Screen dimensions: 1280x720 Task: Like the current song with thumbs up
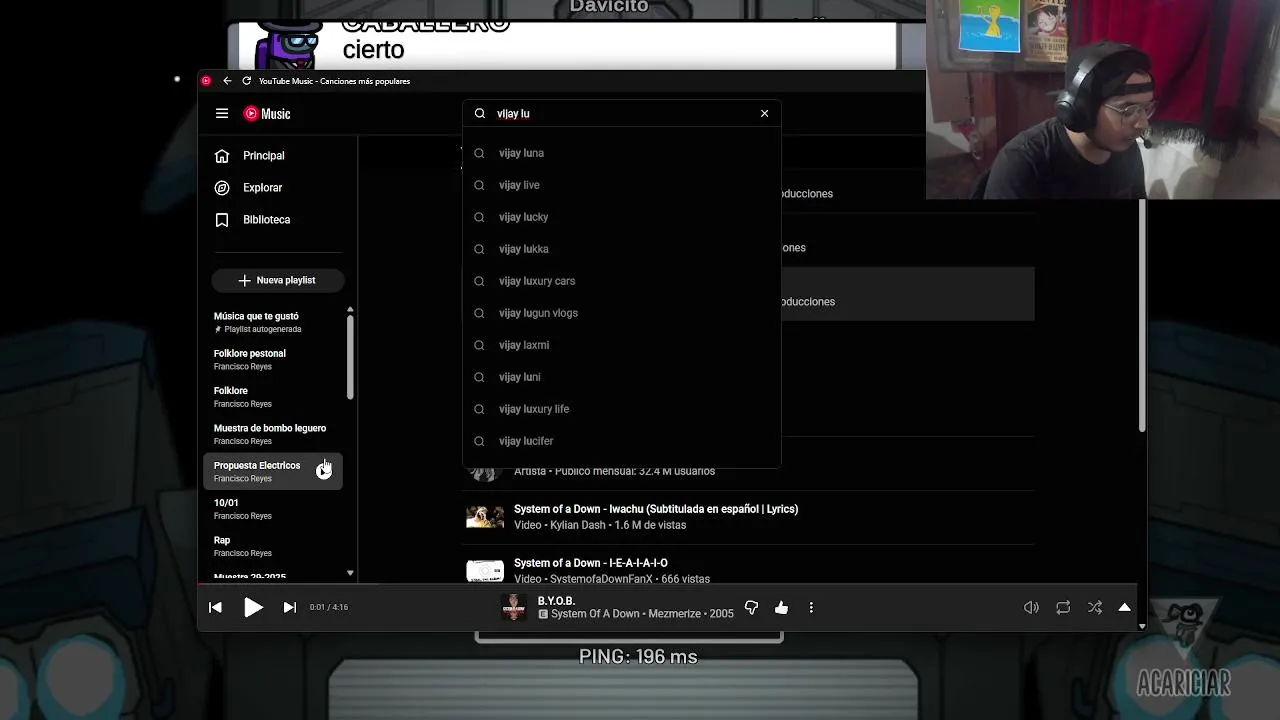click(x=781, y=607)
